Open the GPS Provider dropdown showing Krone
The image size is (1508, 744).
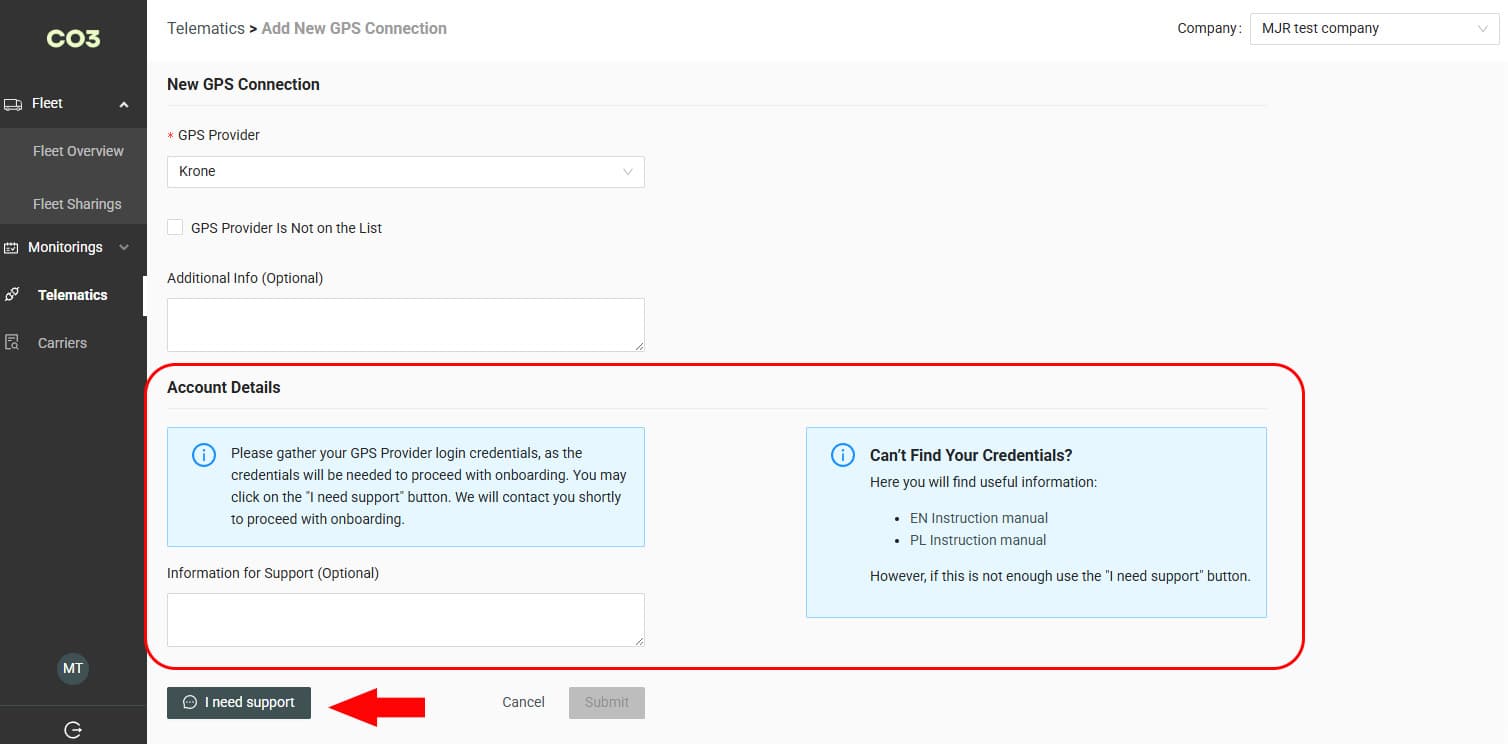pos(405,172)
